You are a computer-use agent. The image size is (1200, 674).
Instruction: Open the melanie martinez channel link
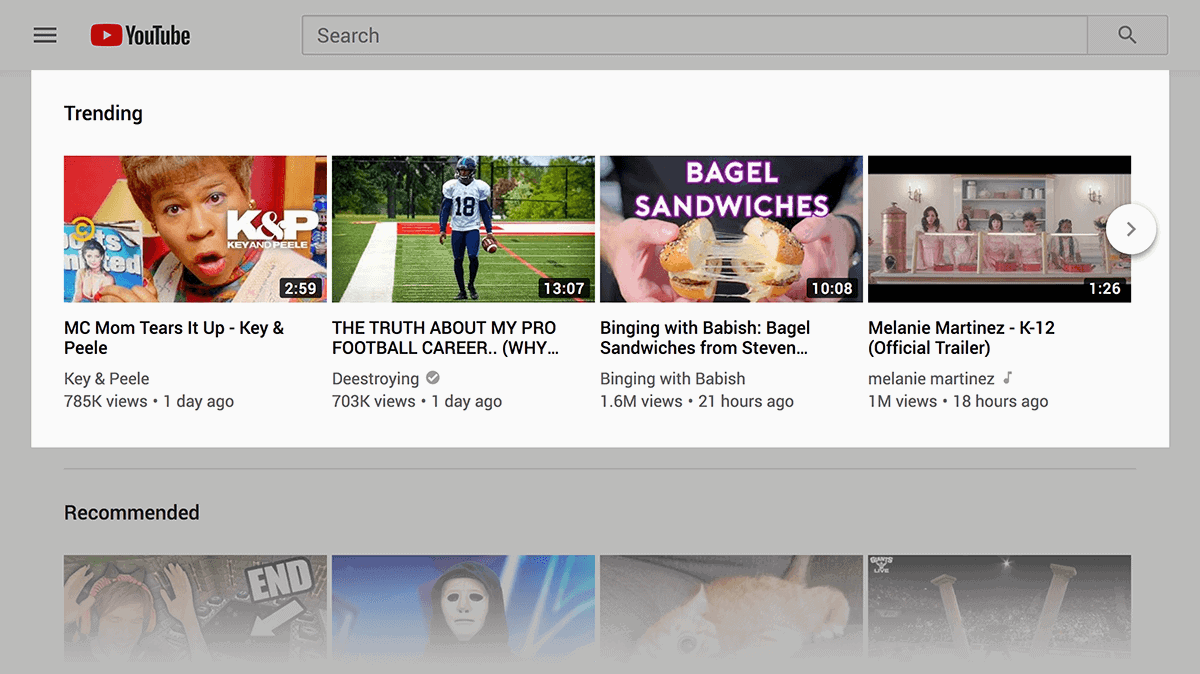point(931,379)
